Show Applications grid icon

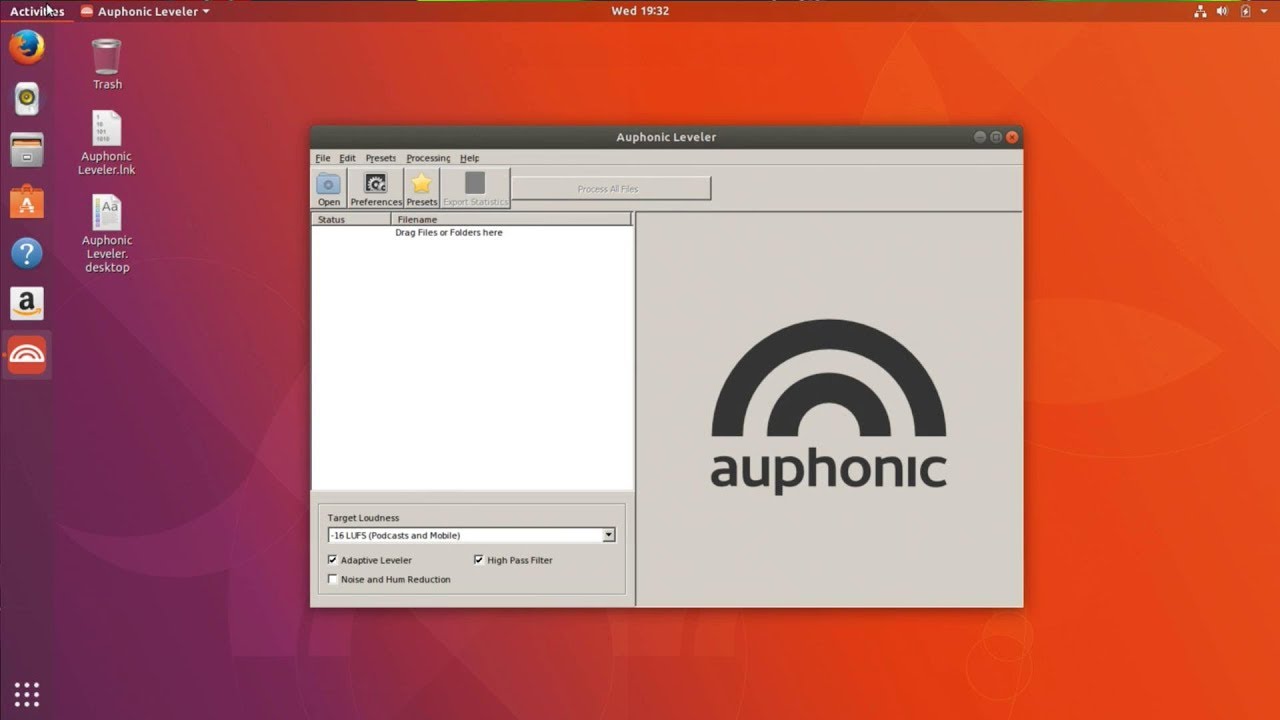(27, 693)
